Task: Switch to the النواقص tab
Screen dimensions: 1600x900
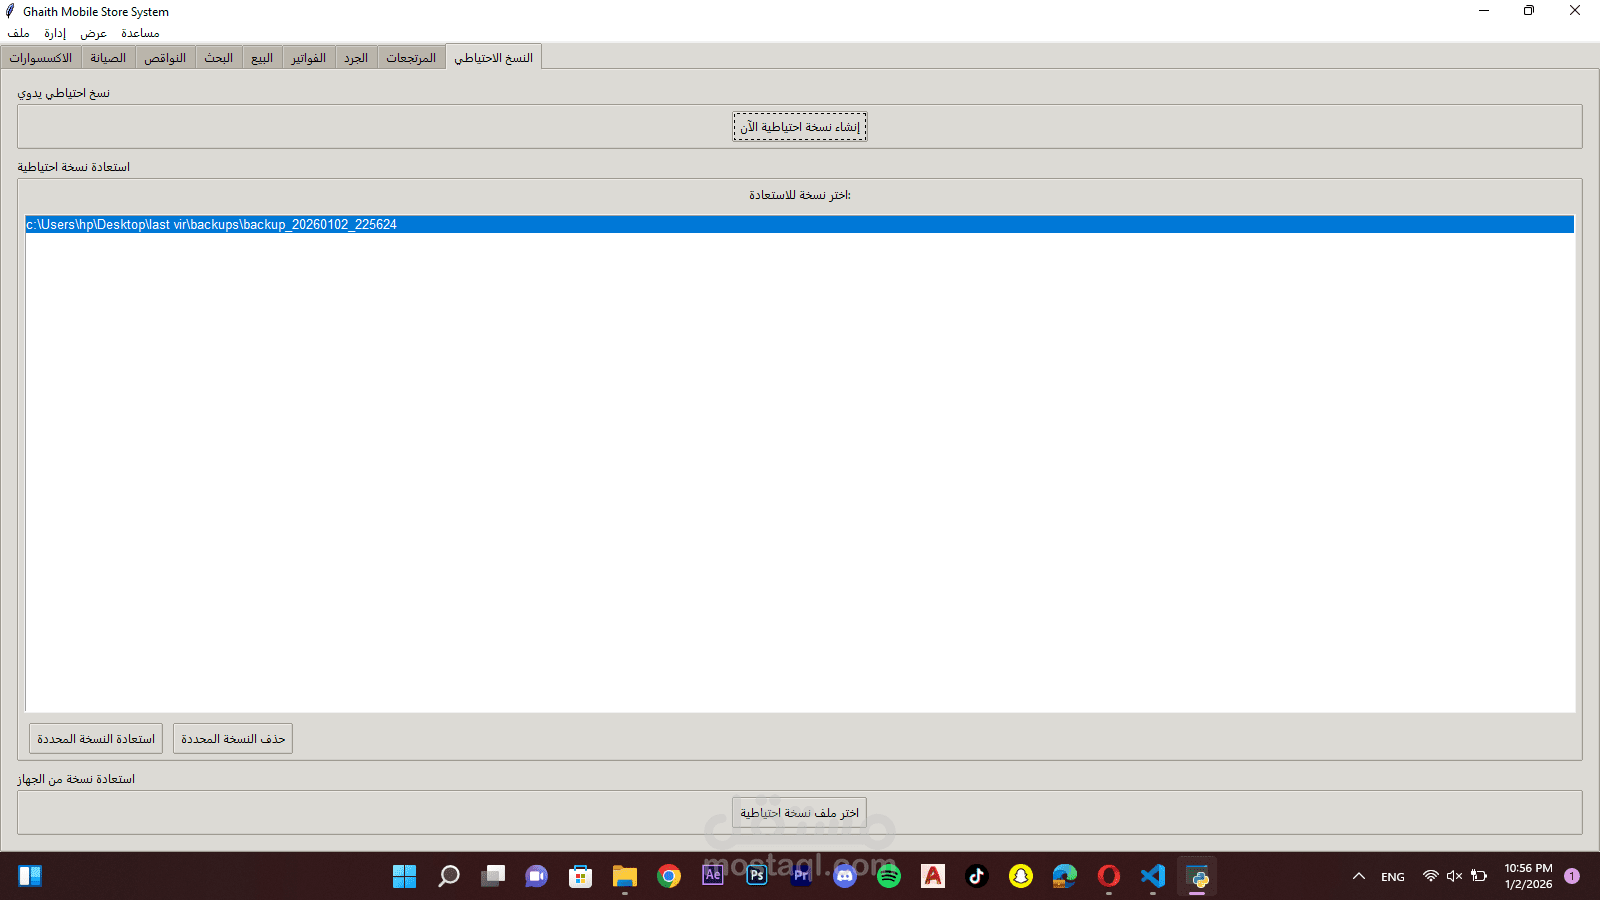Action: coord(165,58)
